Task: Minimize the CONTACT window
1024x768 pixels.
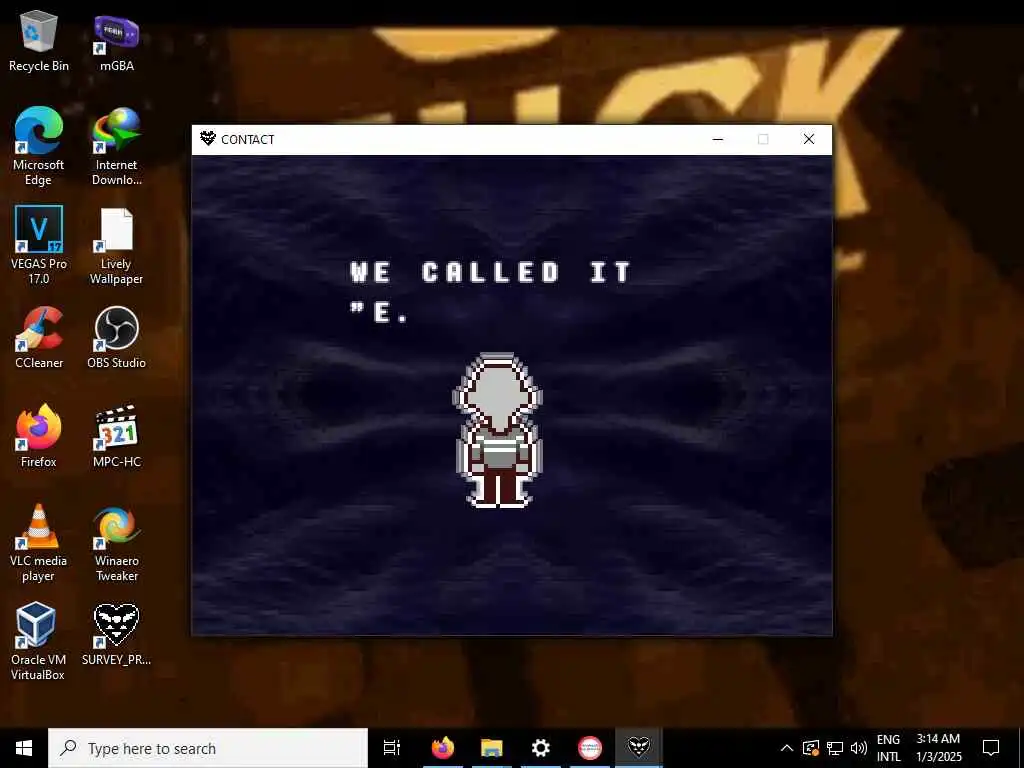Action: 718,139
